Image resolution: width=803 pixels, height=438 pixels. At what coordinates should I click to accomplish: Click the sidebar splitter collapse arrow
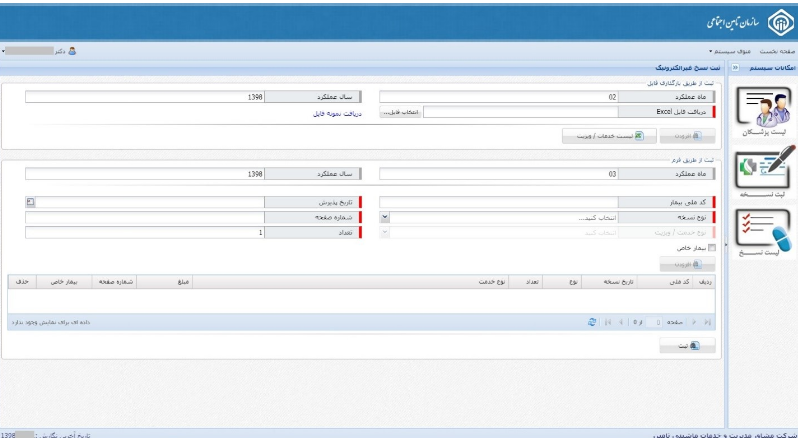click(x=726, y=245)
